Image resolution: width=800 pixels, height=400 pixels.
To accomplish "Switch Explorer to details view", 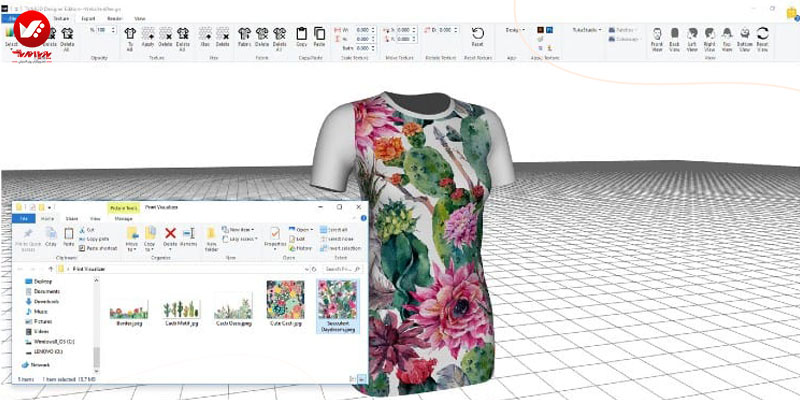I will (x=353, y=379).
